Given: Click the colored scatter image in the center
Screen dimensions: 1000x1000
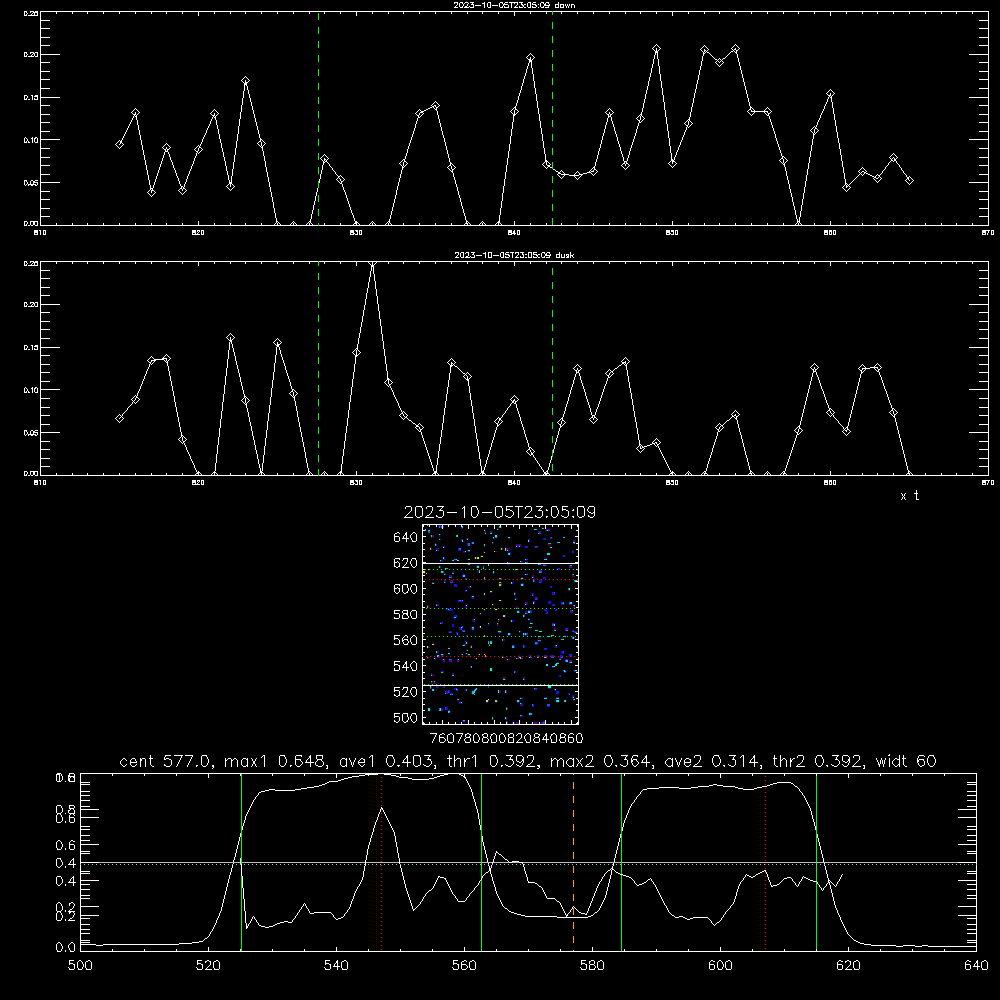Looking at the screenshot, I should (500, 624).
